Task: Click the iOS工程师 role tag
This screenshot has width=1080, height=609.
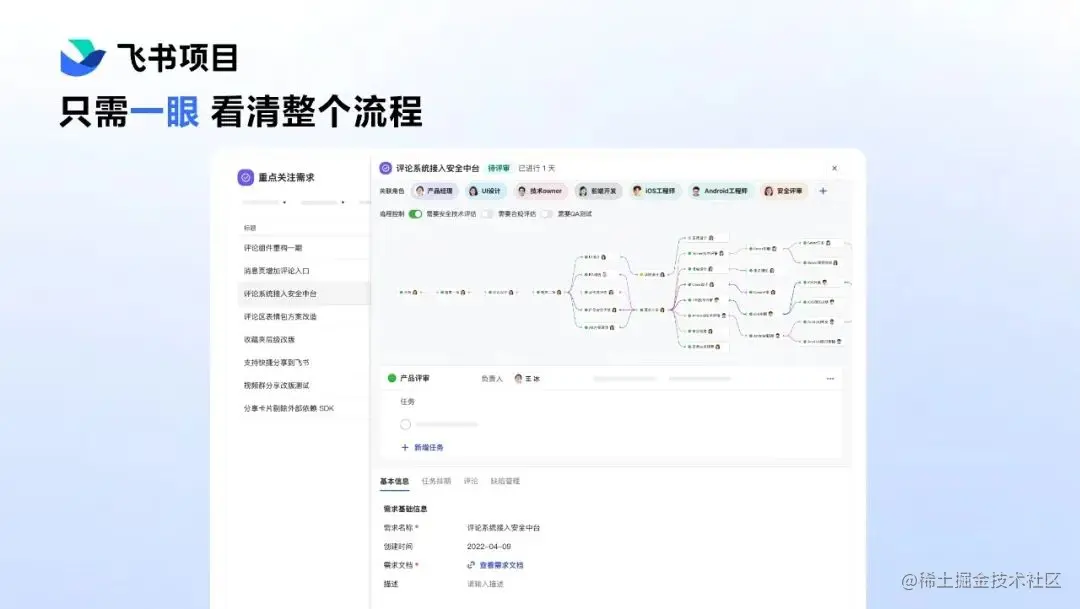Action: tap(657, 190)
